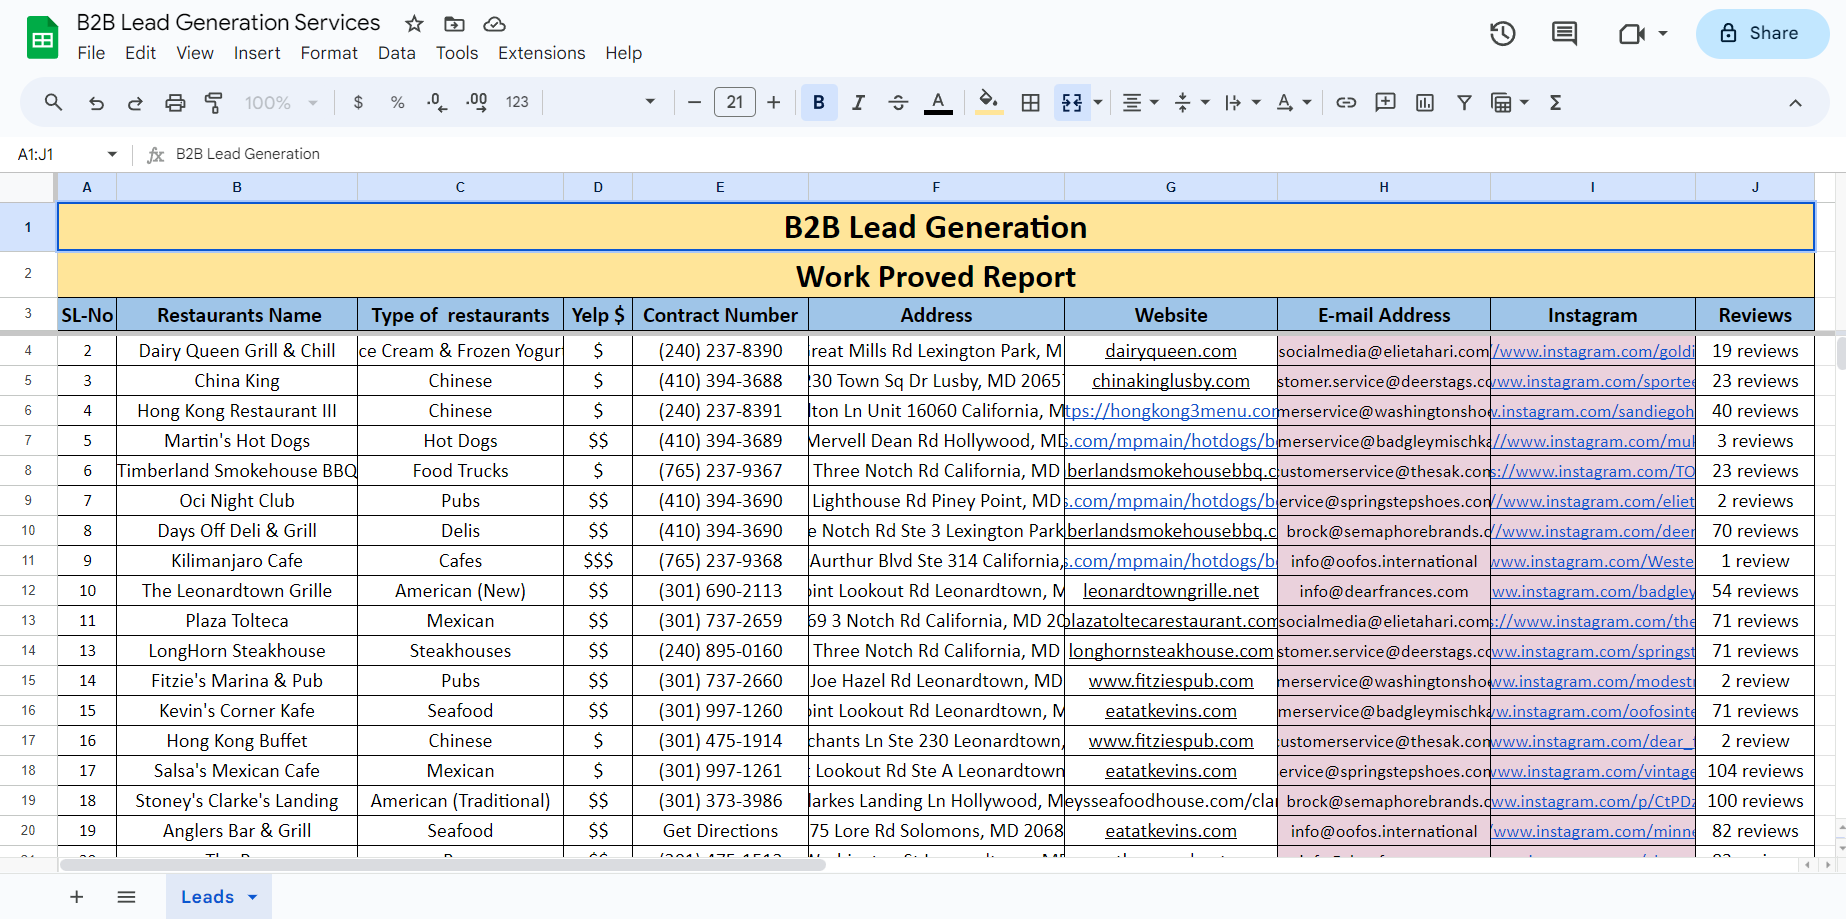Click the font size field showing 21

735,102
